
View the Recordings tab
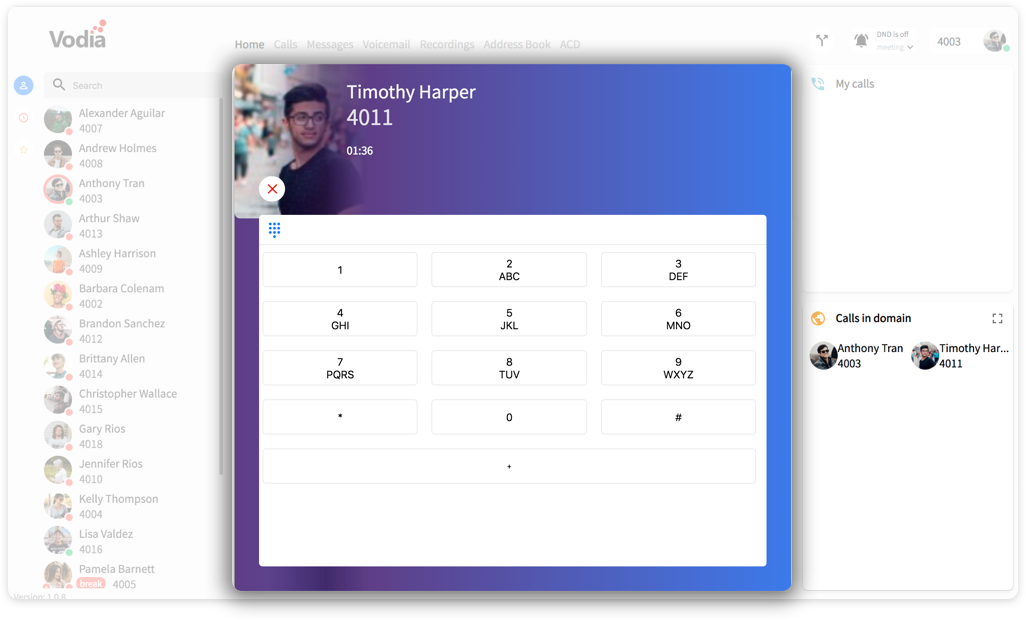pos(447,44)
